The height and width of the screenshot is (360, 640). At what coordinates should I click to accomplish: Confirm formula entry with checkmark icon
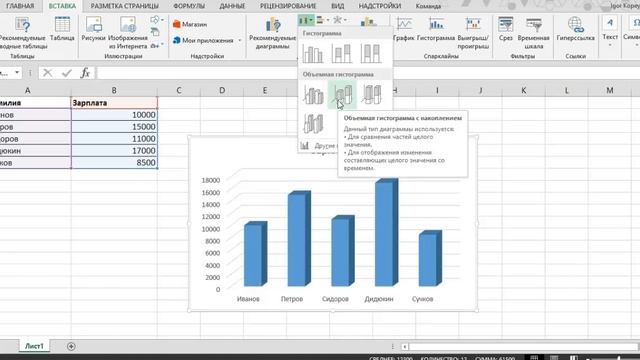pos(67,73)
